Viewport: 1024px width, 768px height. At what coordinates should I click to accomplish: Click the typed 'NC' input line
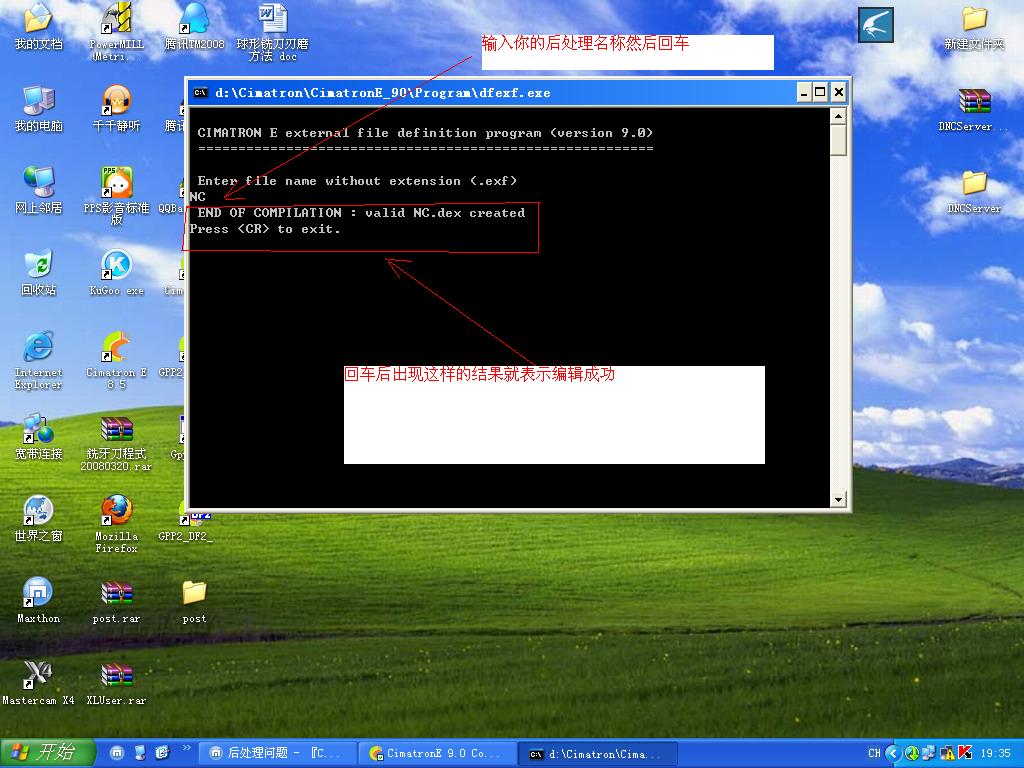(198, 197)
